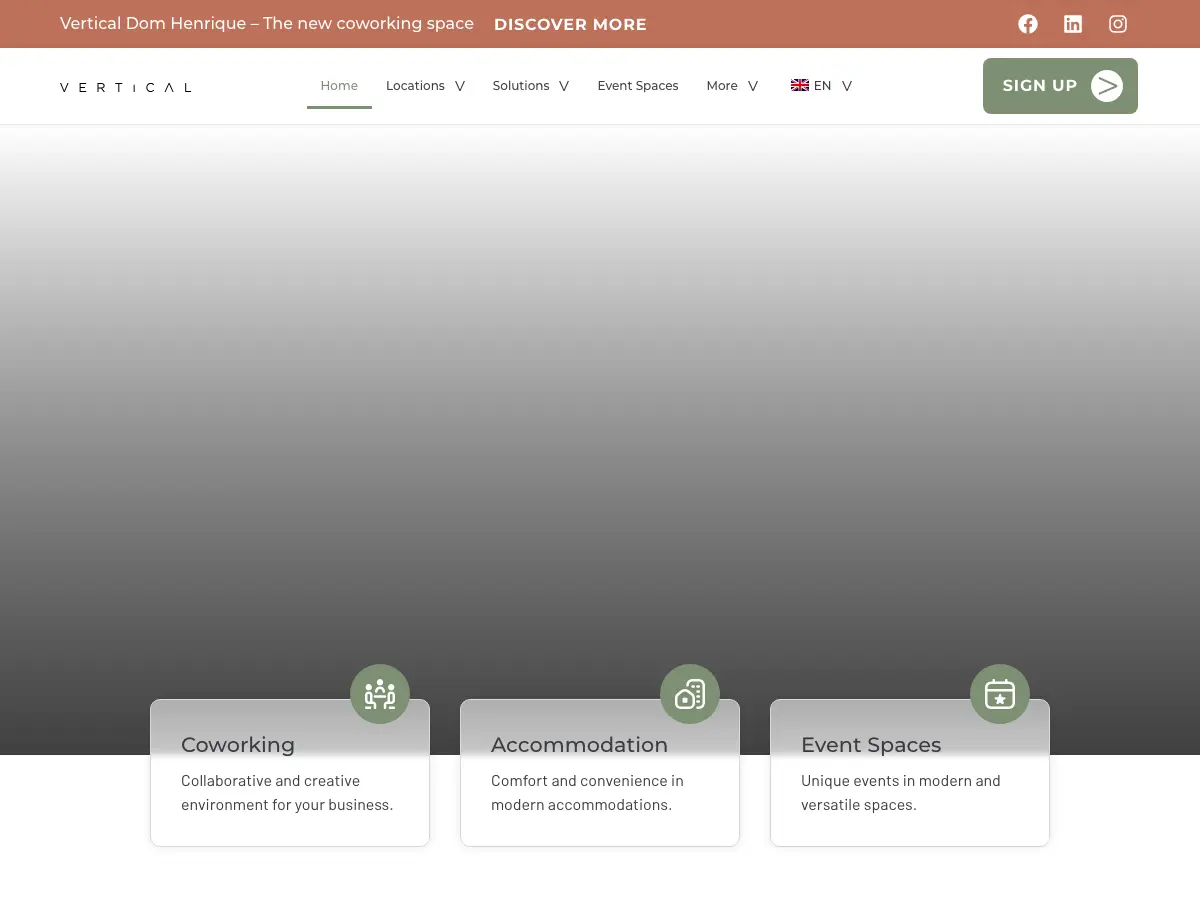Click the Vertical logo
1200x900 pixels.
[x=126, y=87]
